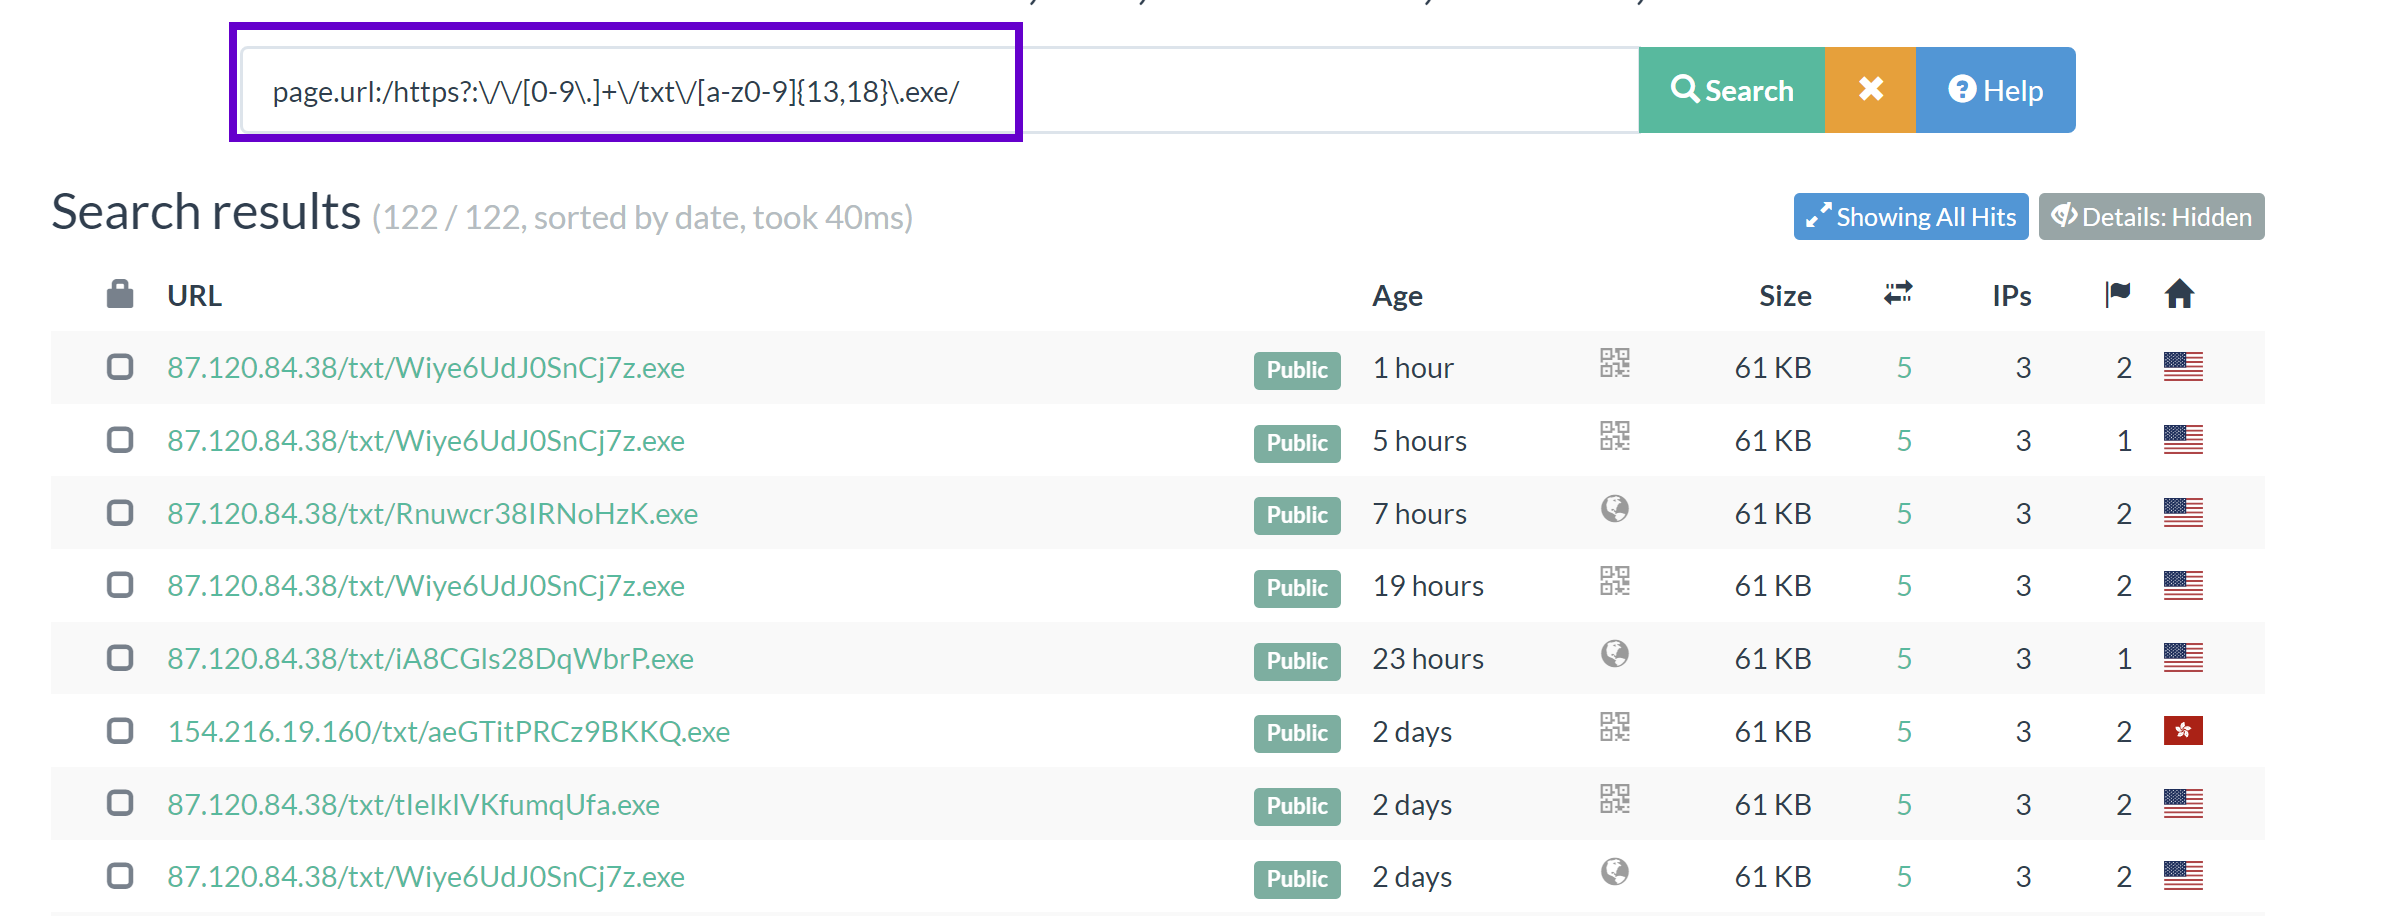Check the box for the last 2 days Wiye6UdJ0SnCj7z result

(x=120, y=876)
